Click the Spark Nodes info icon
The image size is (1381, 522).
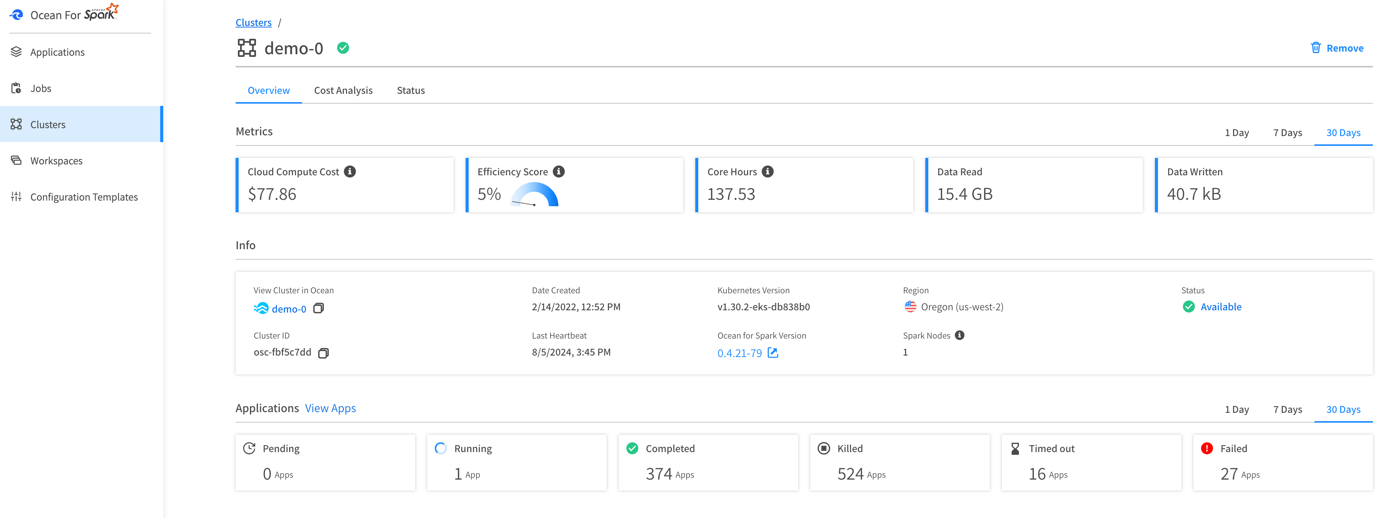[960, 336]
